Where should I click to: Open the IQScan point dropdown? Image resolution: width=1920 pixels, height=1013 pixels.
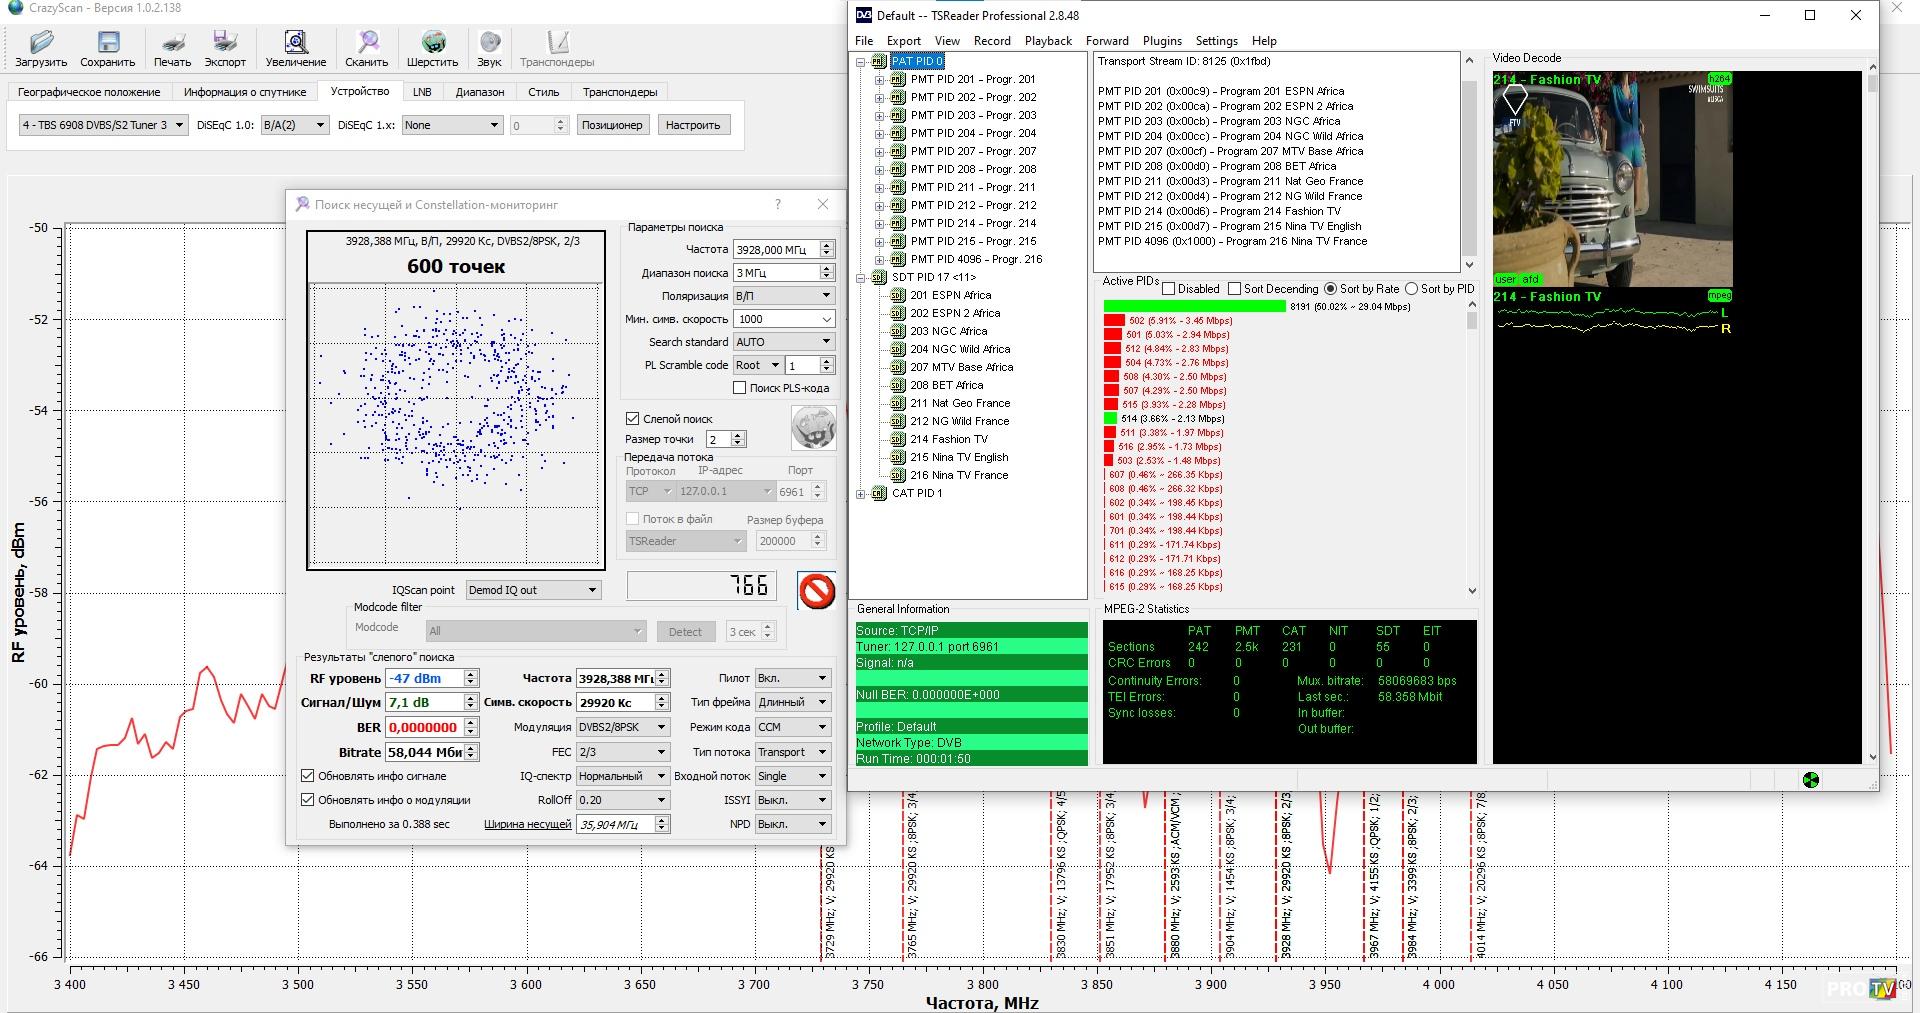click(x=533, y=590)
